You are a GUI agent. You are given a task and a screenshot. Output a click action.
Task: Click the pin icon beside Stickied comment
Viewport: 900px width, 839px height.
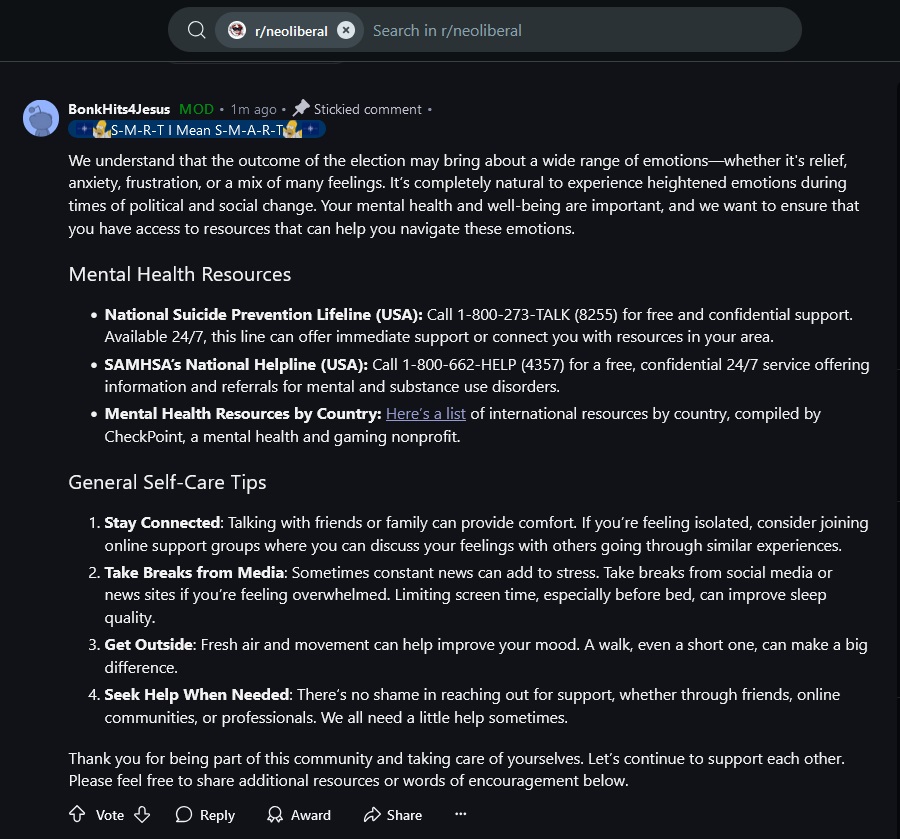(x=300, y=108)
